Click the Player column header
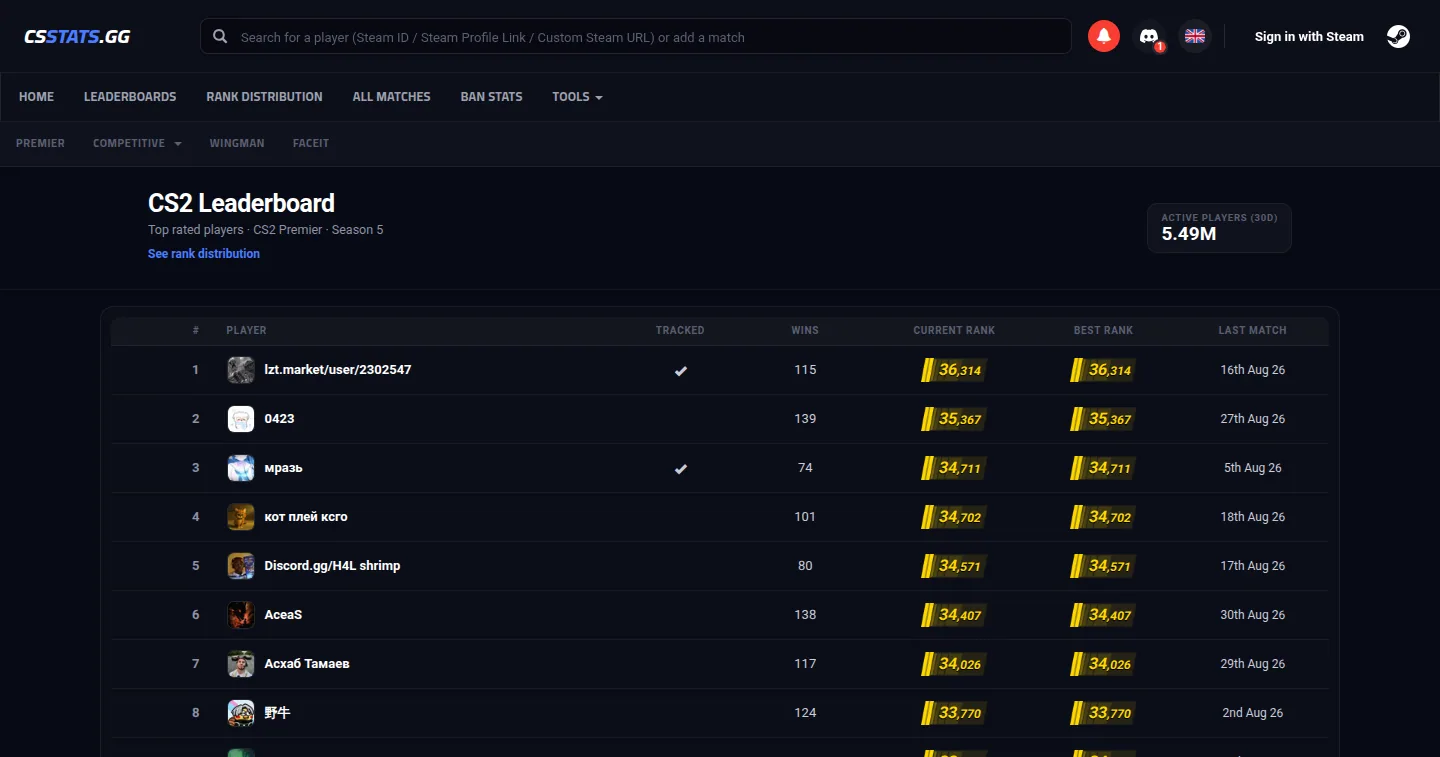This screenshot has width=1440, height=757. click(246, 330)
